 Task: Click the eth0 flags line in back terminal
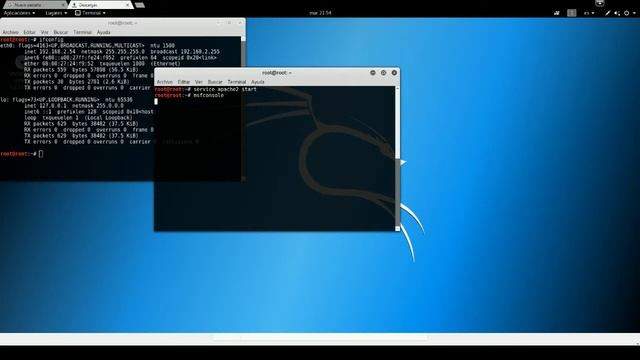point(87,46)
